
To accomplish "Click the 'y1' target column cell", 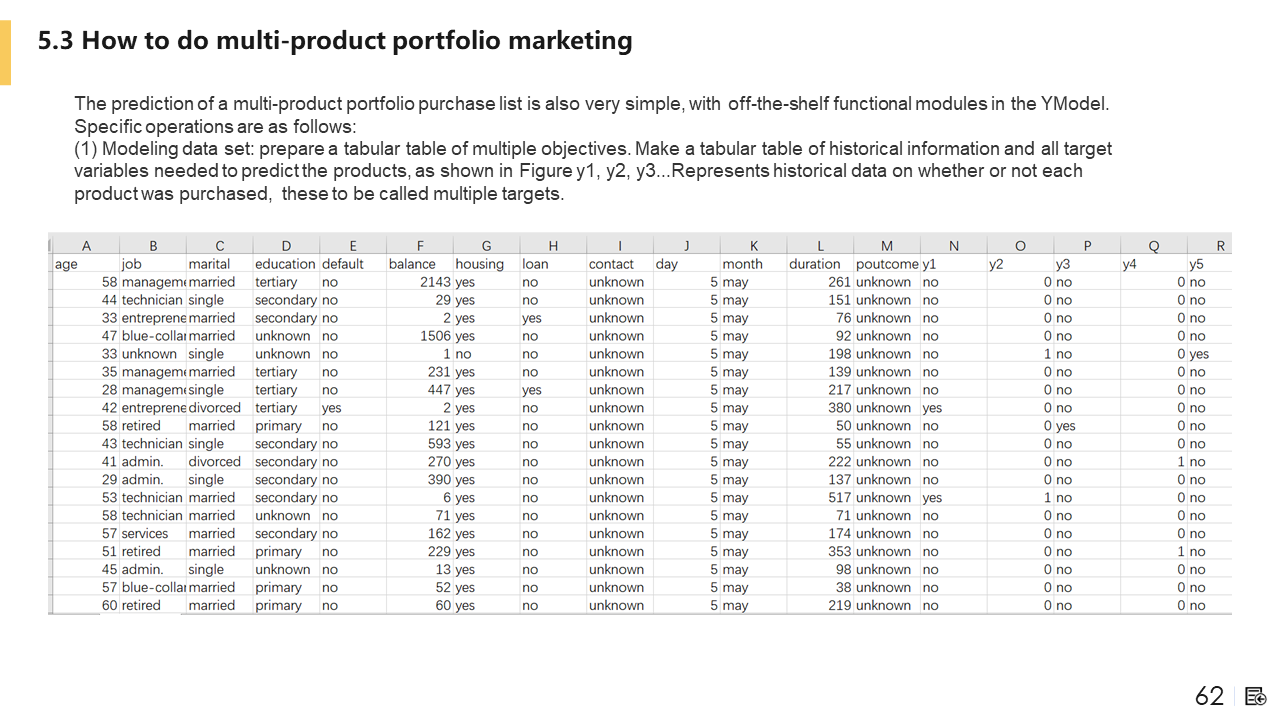I will tap(930, 264).
